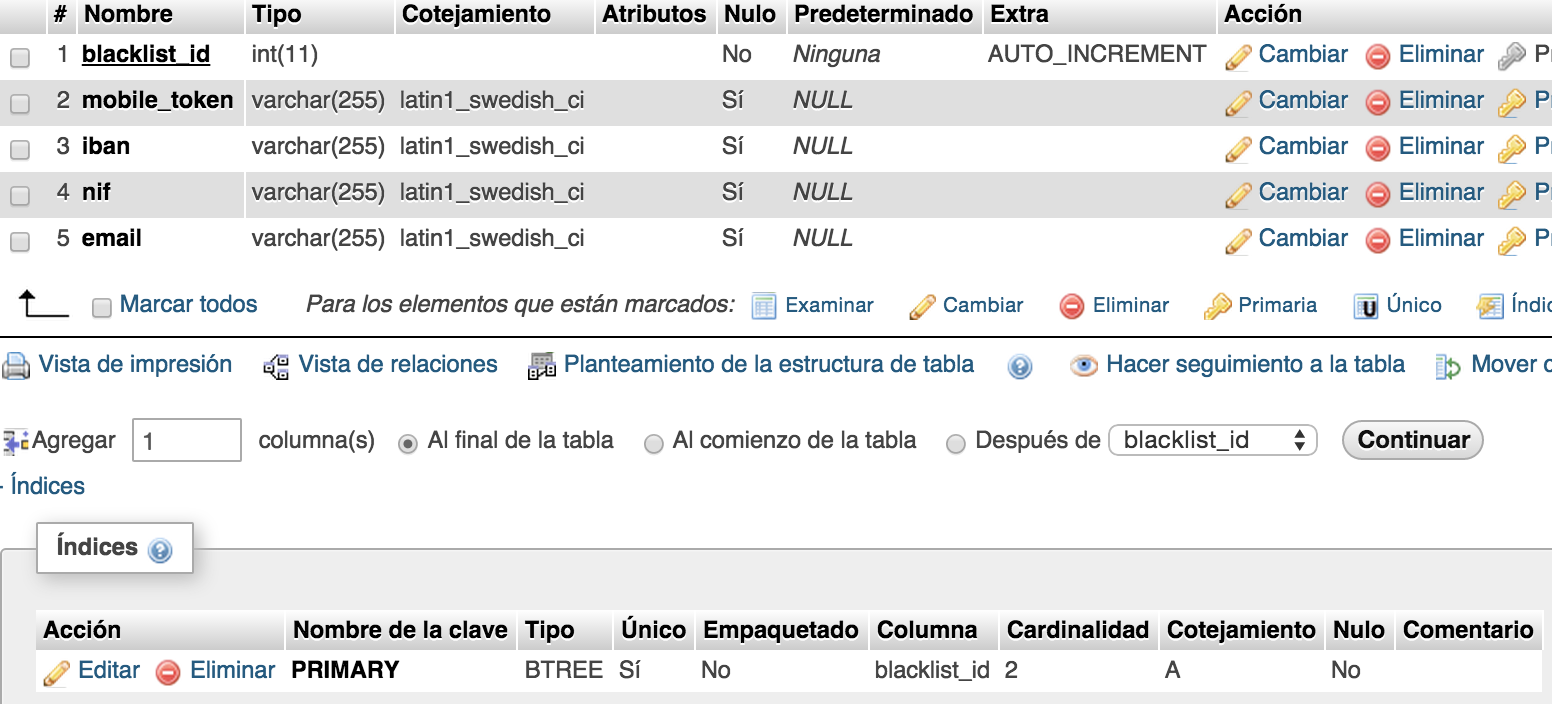Click the columns count input field
Image resolution: width=1552 pixels, height=704 pixels.
click(187, 440)
